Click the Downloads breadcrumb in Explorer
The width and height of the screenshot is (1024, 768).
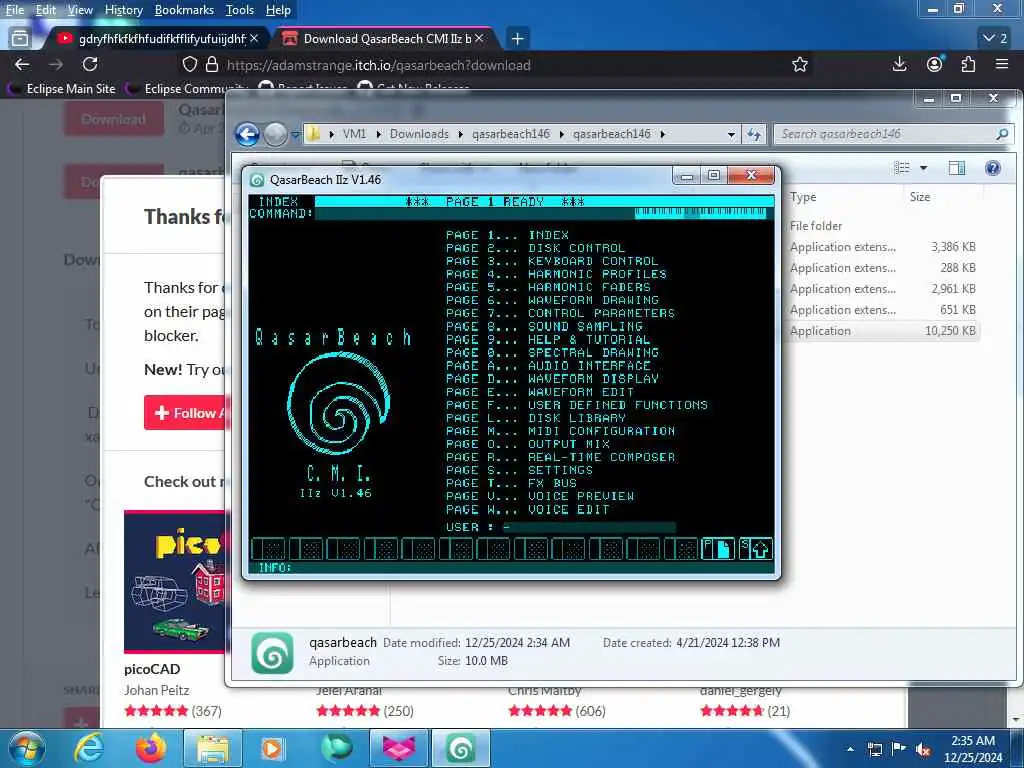point(419,134)
